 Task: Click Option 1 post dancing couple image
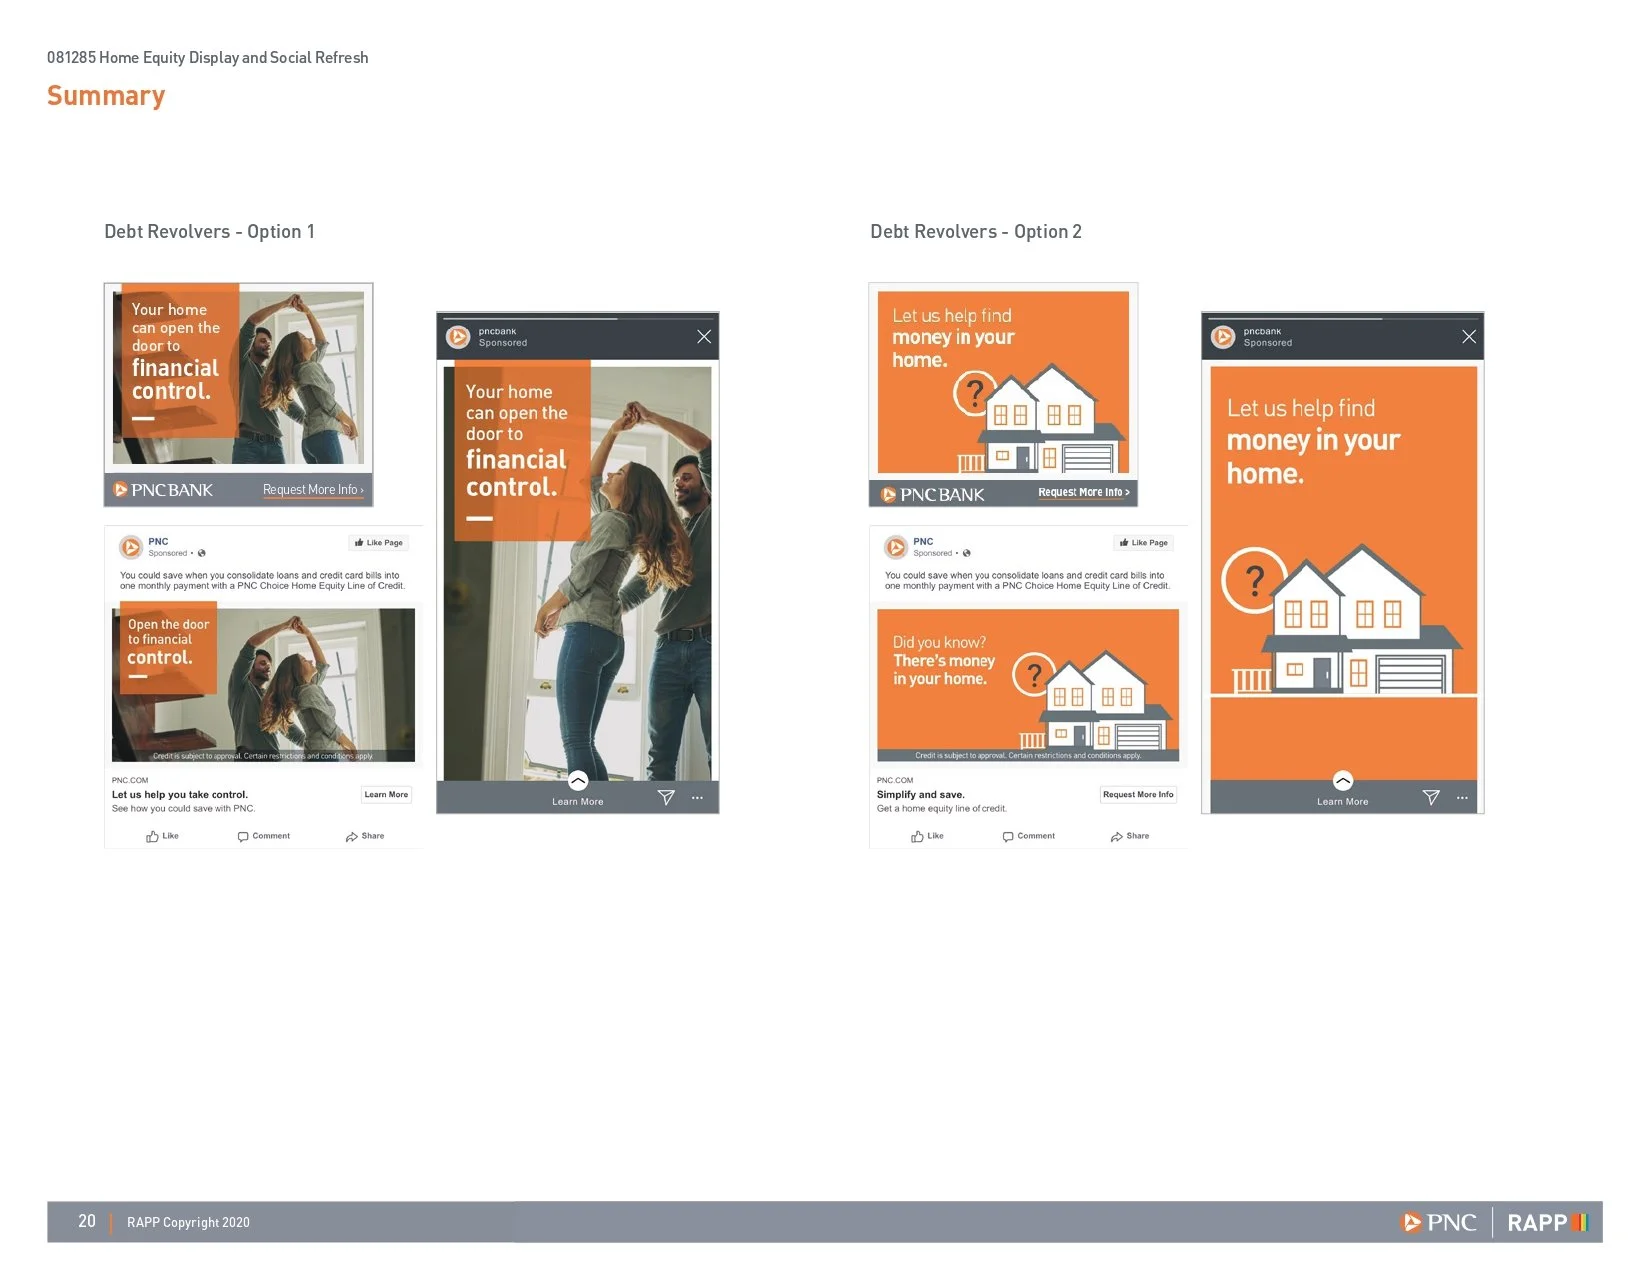264,685
